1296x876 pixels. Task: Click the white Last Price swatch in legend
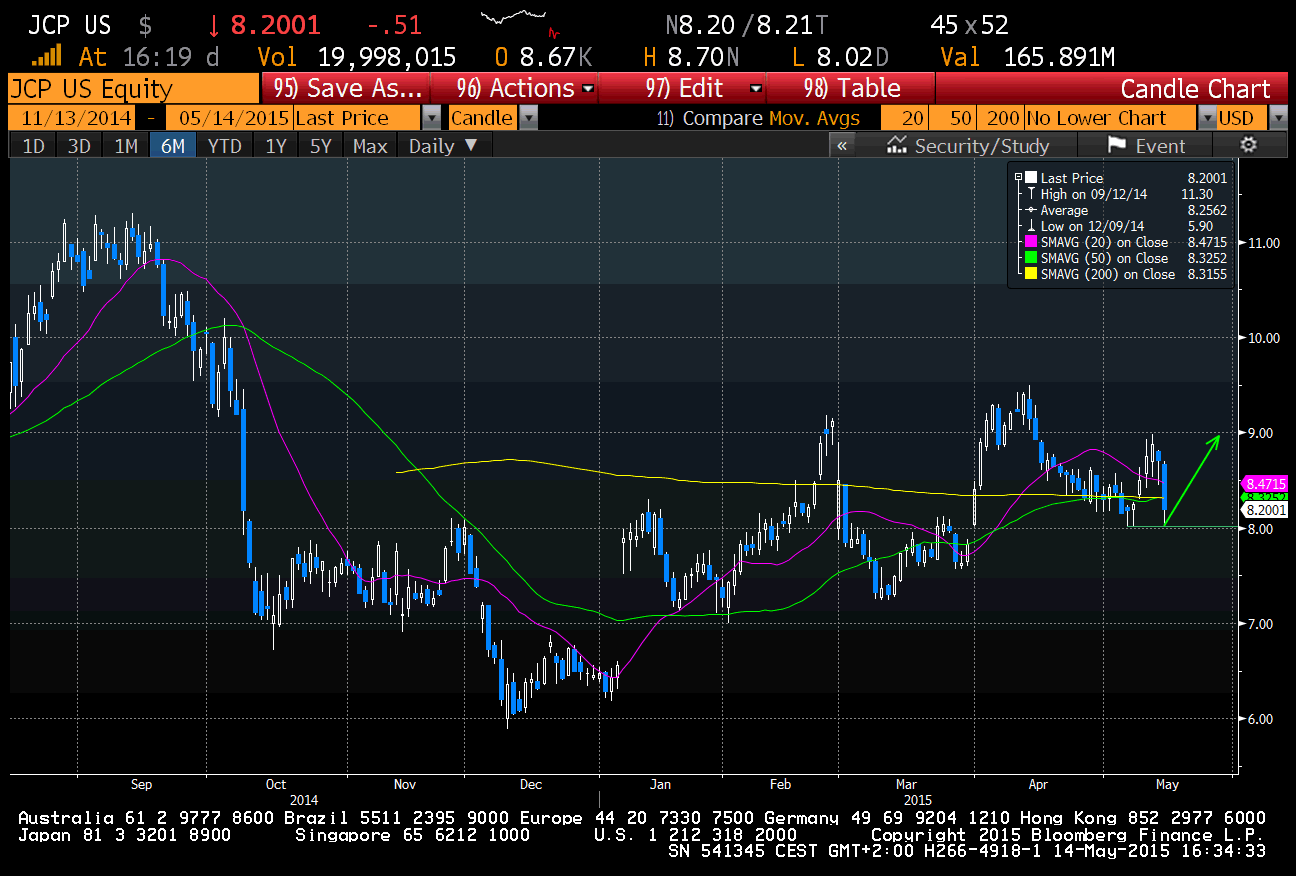pyautogui.click(x=1030, y=178)
